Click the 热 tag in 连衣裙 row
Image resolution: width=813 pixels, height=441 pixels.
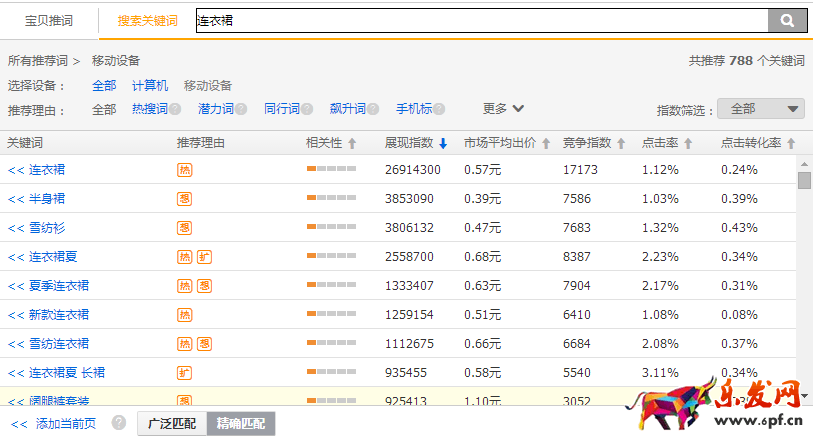pos(184,170)
